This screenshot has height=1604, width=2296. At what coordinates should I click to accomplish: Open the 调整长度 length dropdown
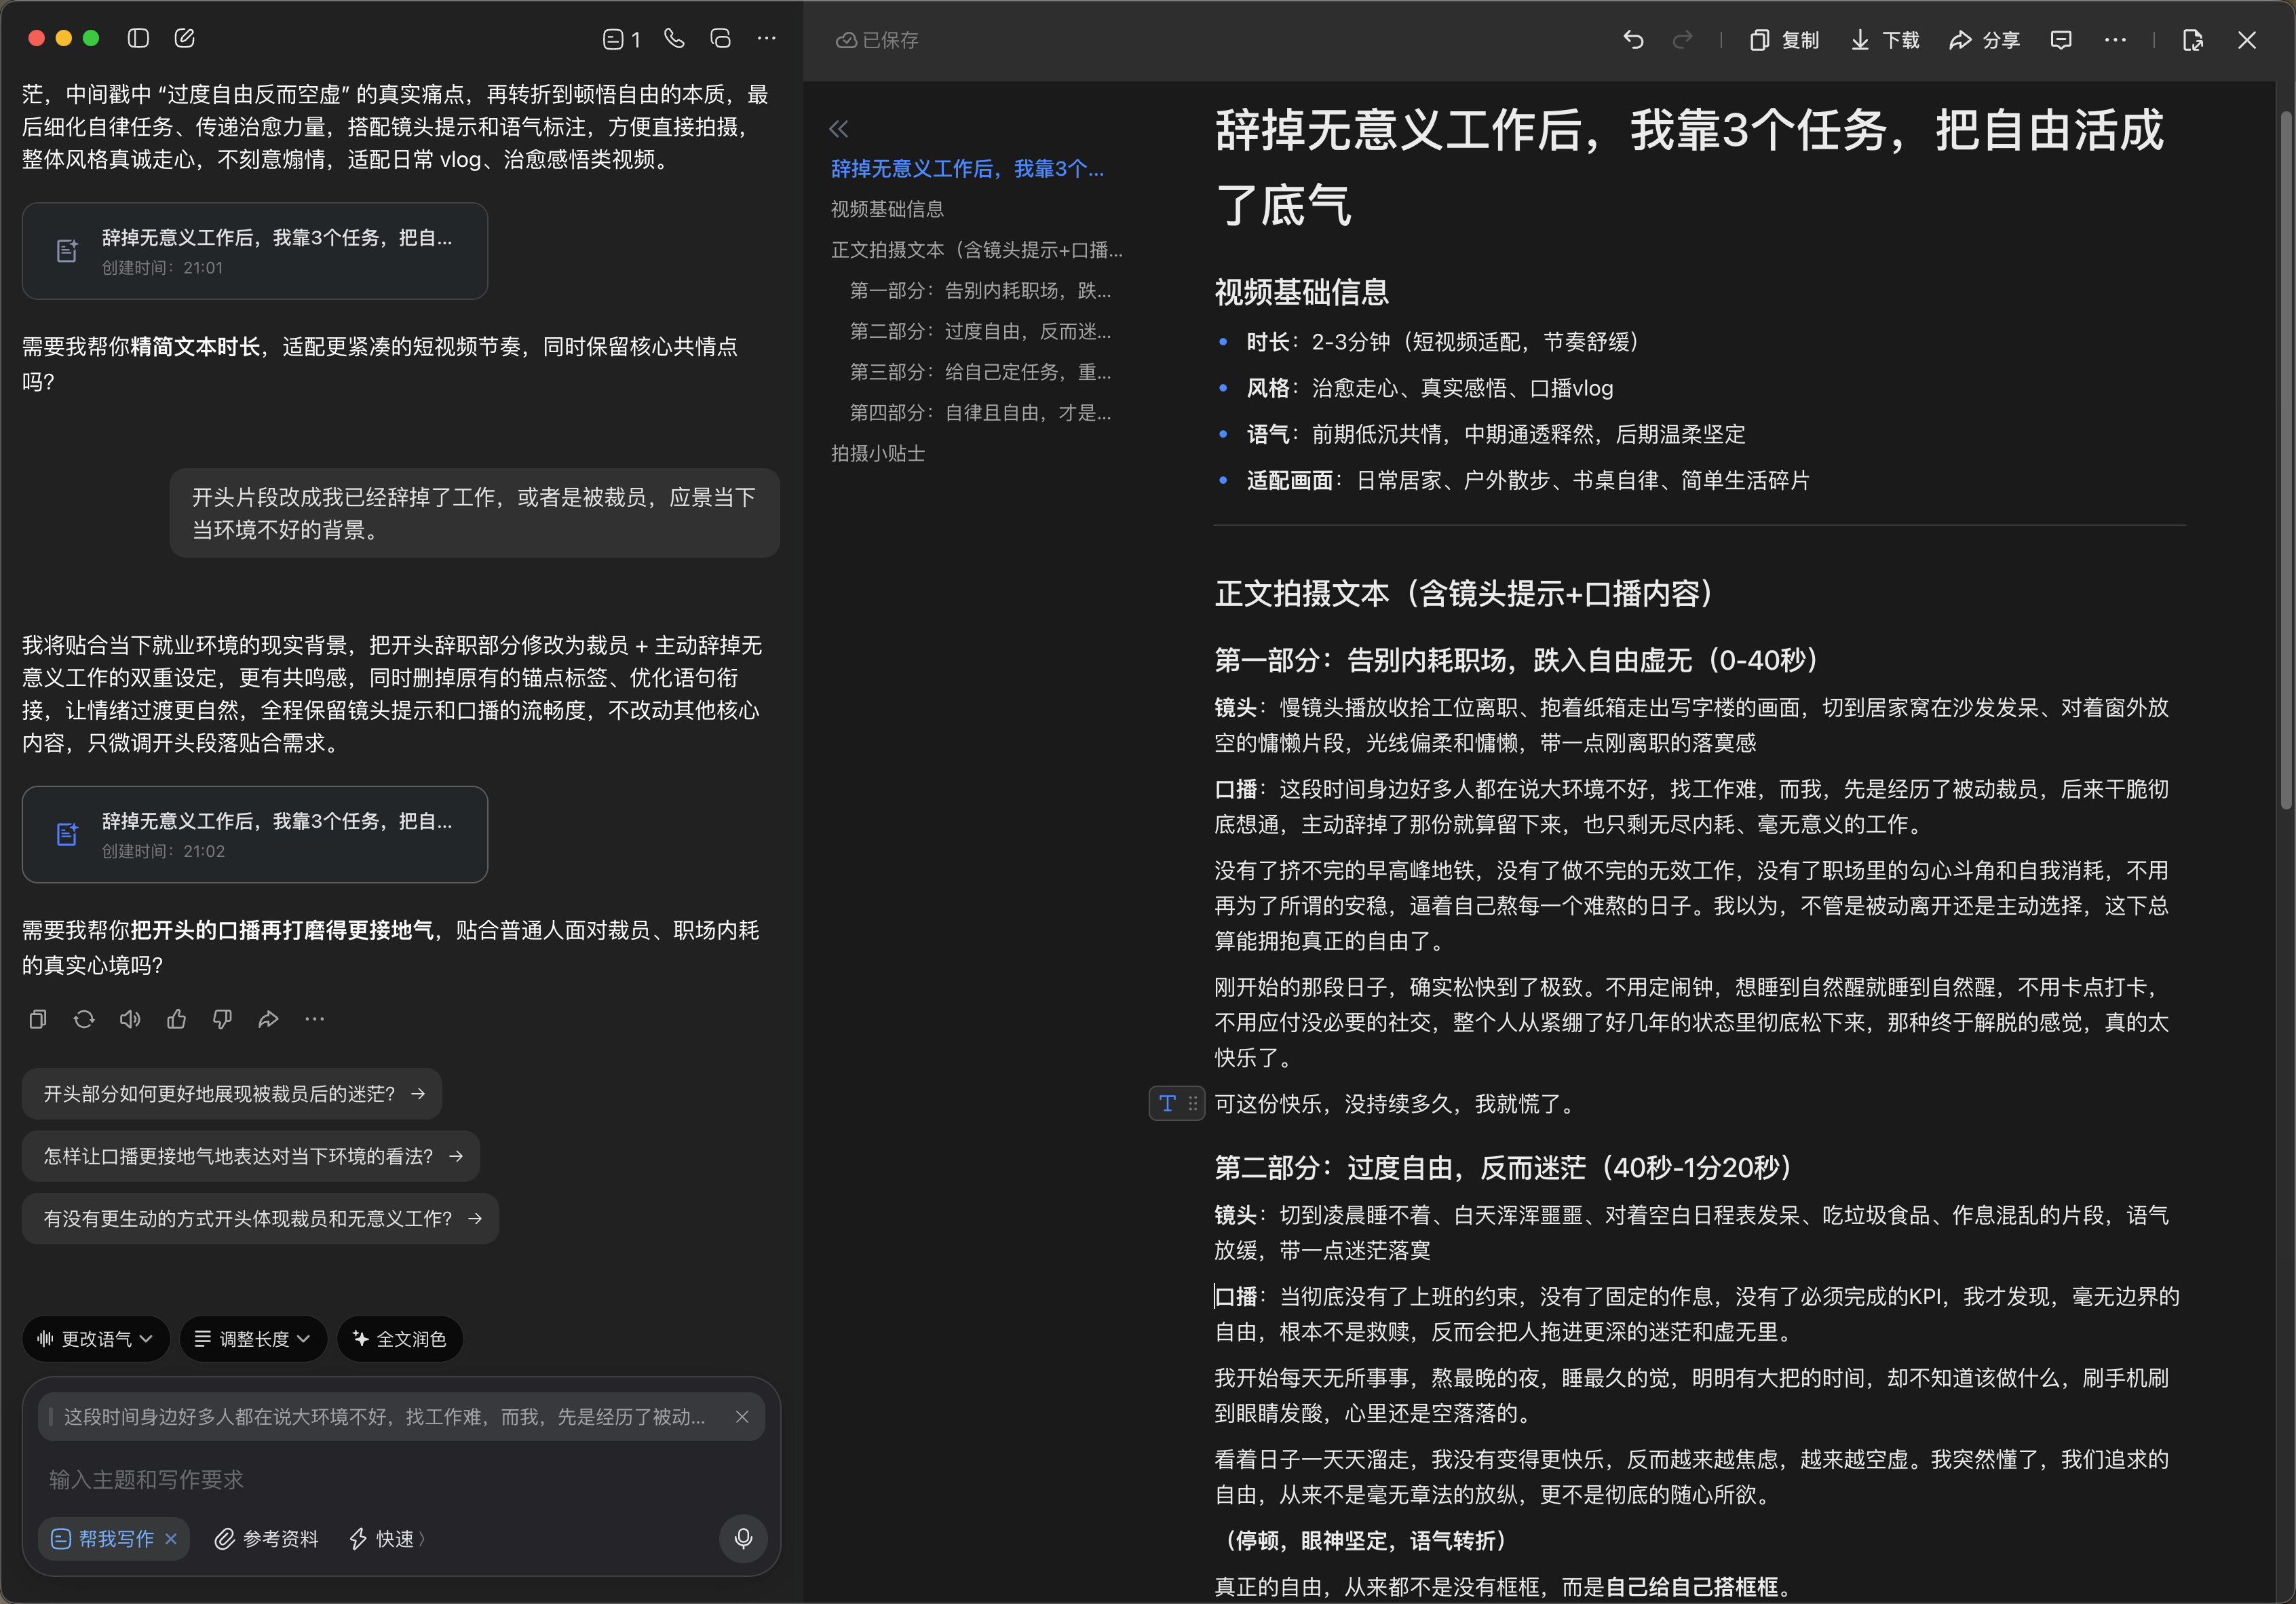click(x=252, y=1338)
